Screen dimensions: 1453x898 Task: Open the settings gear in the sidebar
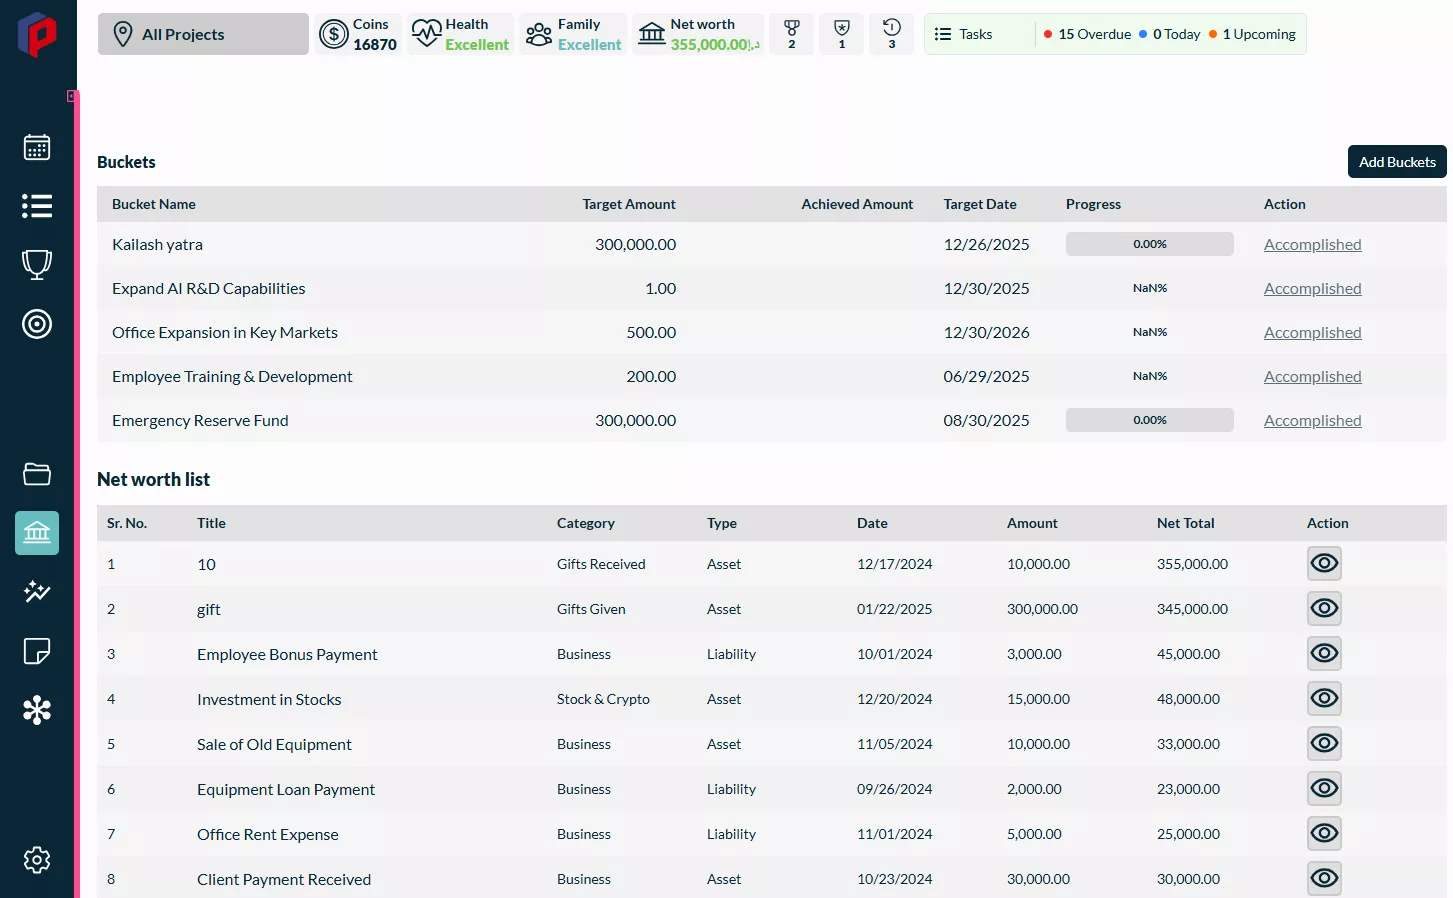[x=37, y=860]
